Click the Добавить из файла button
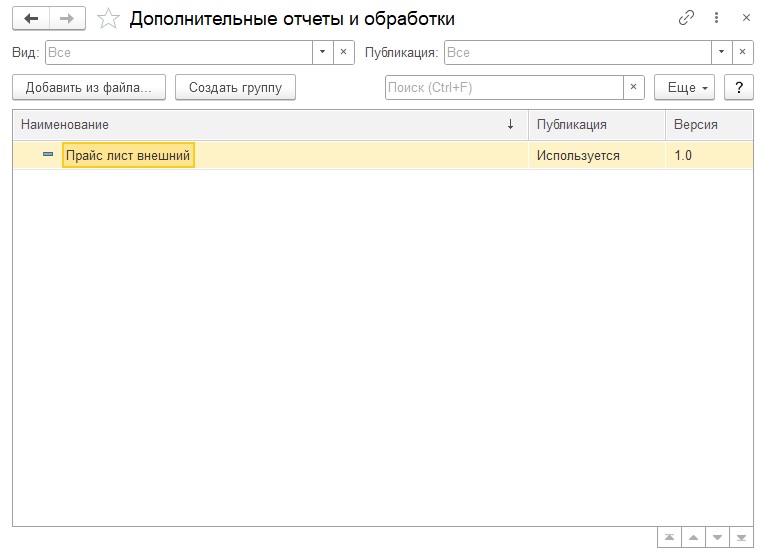 [89, 87]
